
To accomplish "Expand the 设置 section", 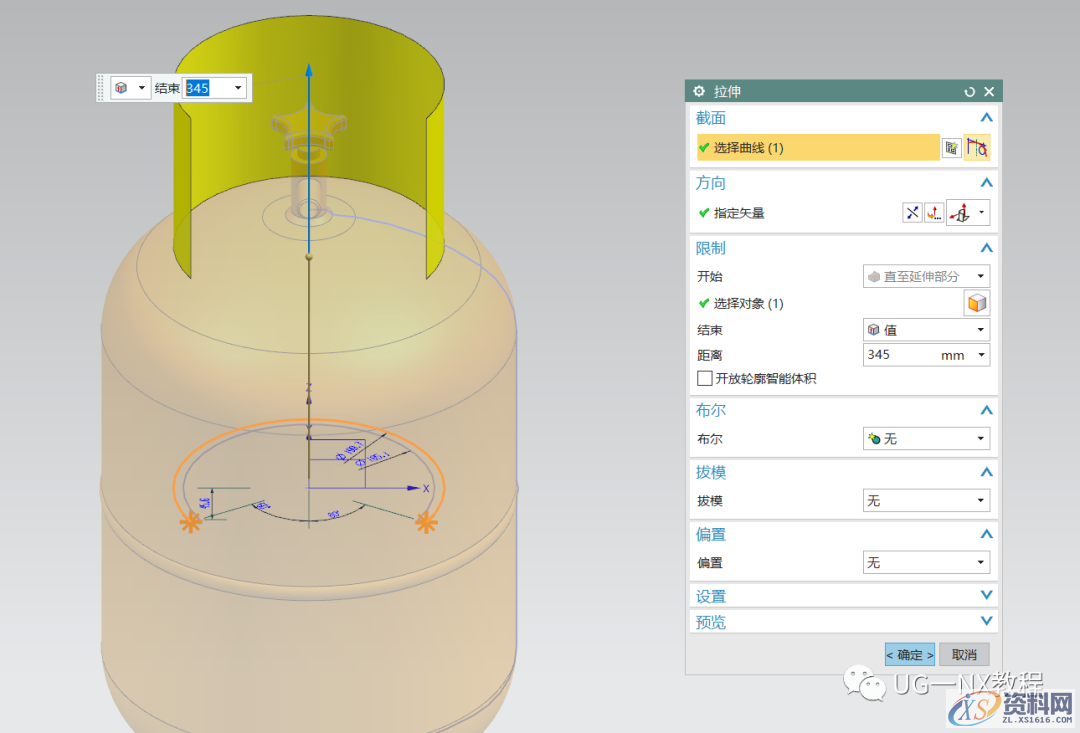I will pos(986,596).
